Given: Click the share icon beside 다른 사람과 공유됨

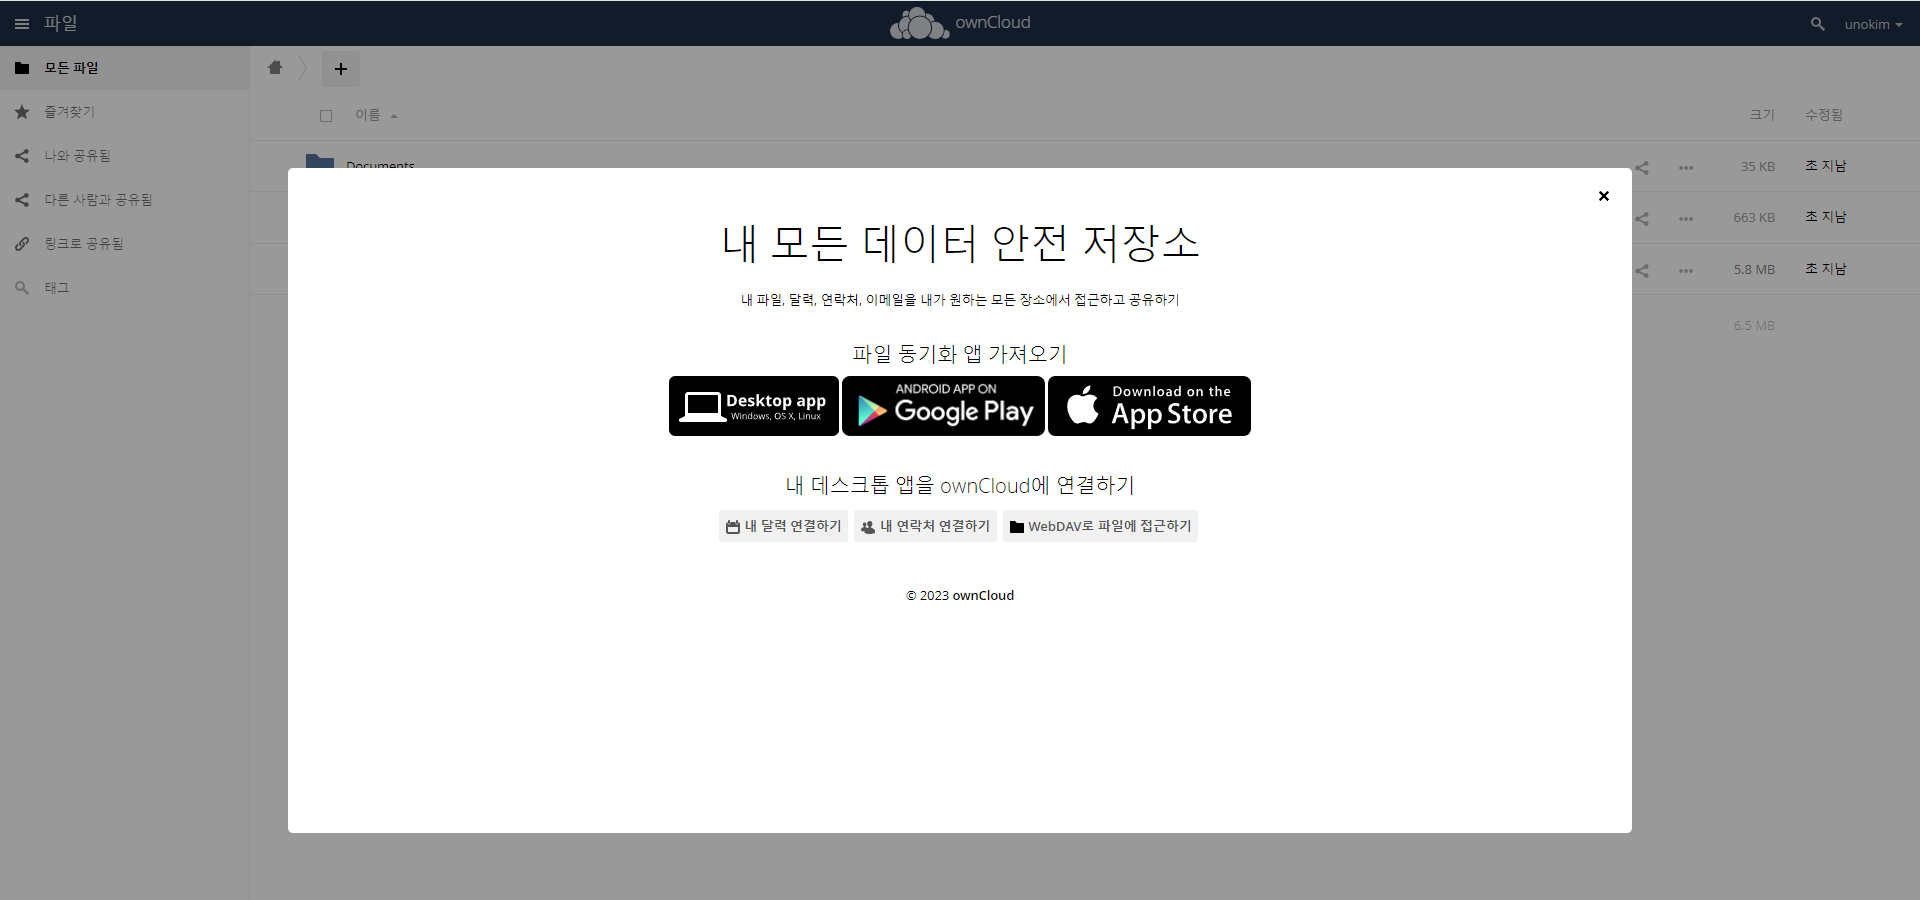Looking at the screenshot, I should 22,200.
